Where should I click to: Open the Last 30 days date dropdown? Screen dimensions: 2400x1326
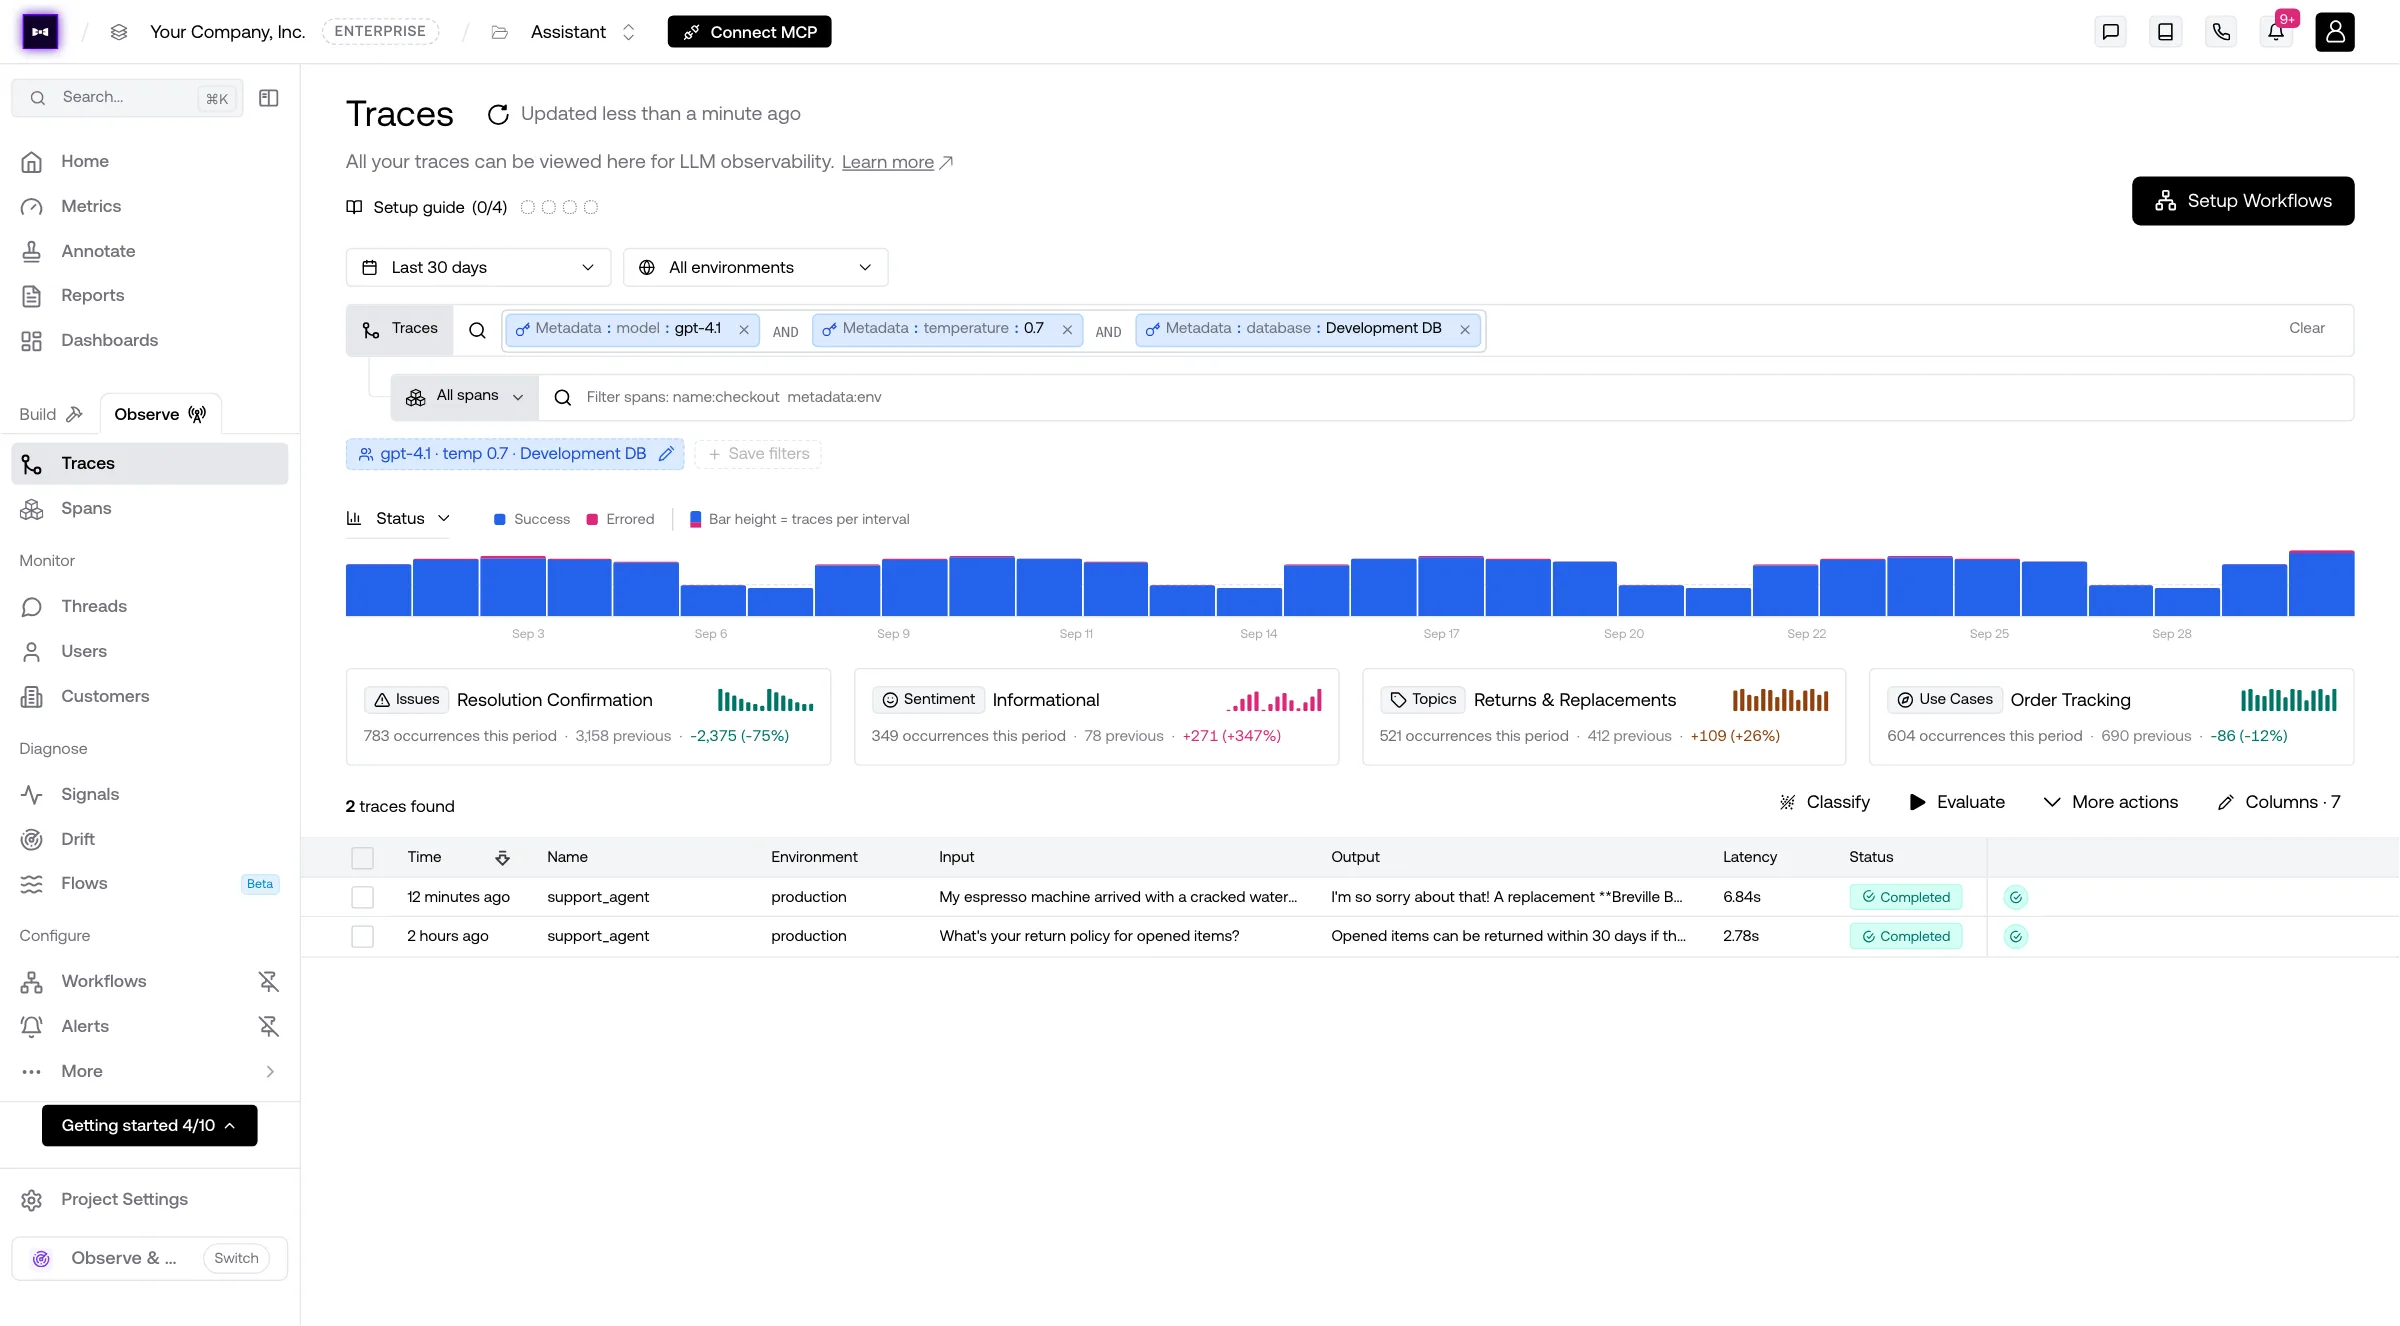[478, 268]
